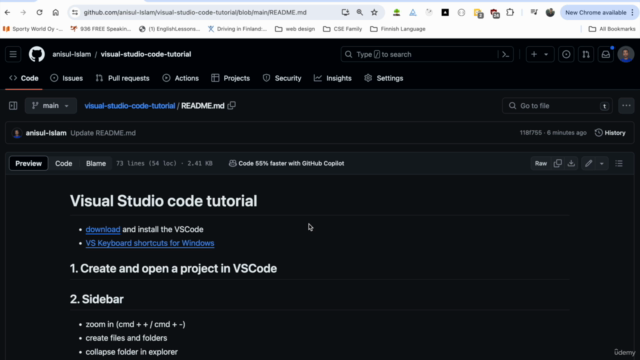Open the download link in README

[x=103, y=229]
